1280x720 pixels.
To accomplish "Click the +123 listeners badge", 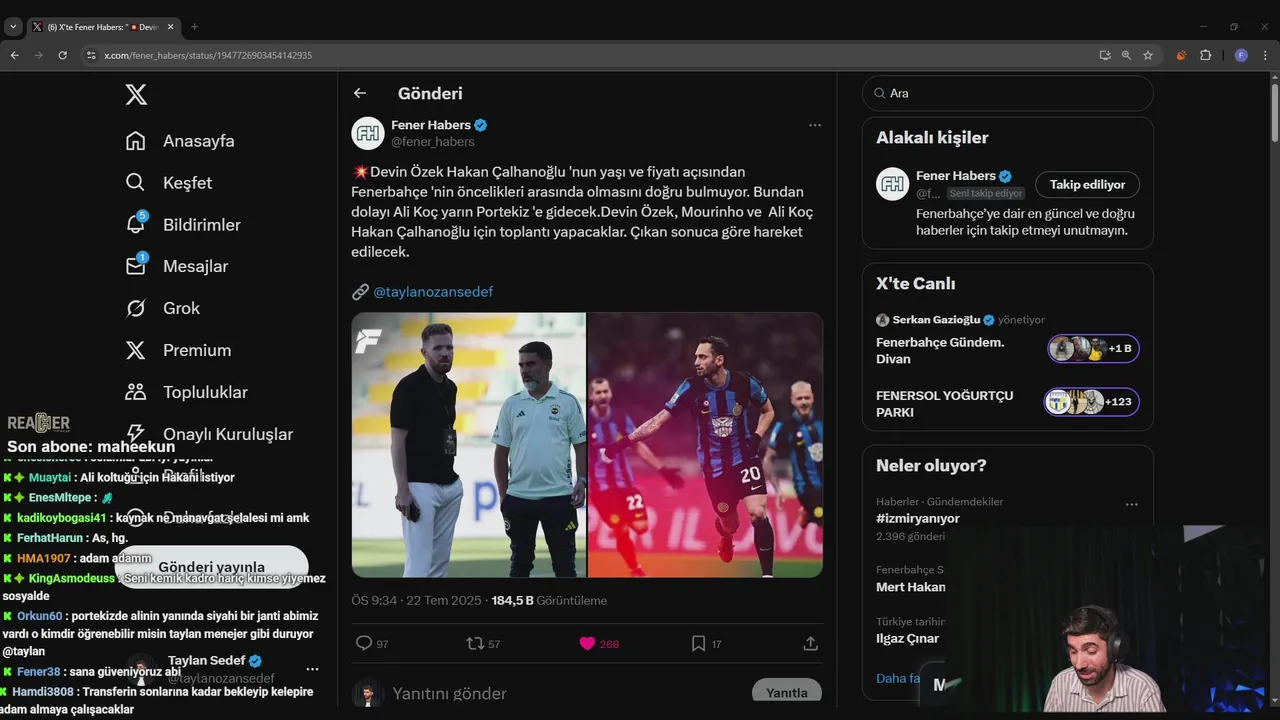I will pos(1092,402).
